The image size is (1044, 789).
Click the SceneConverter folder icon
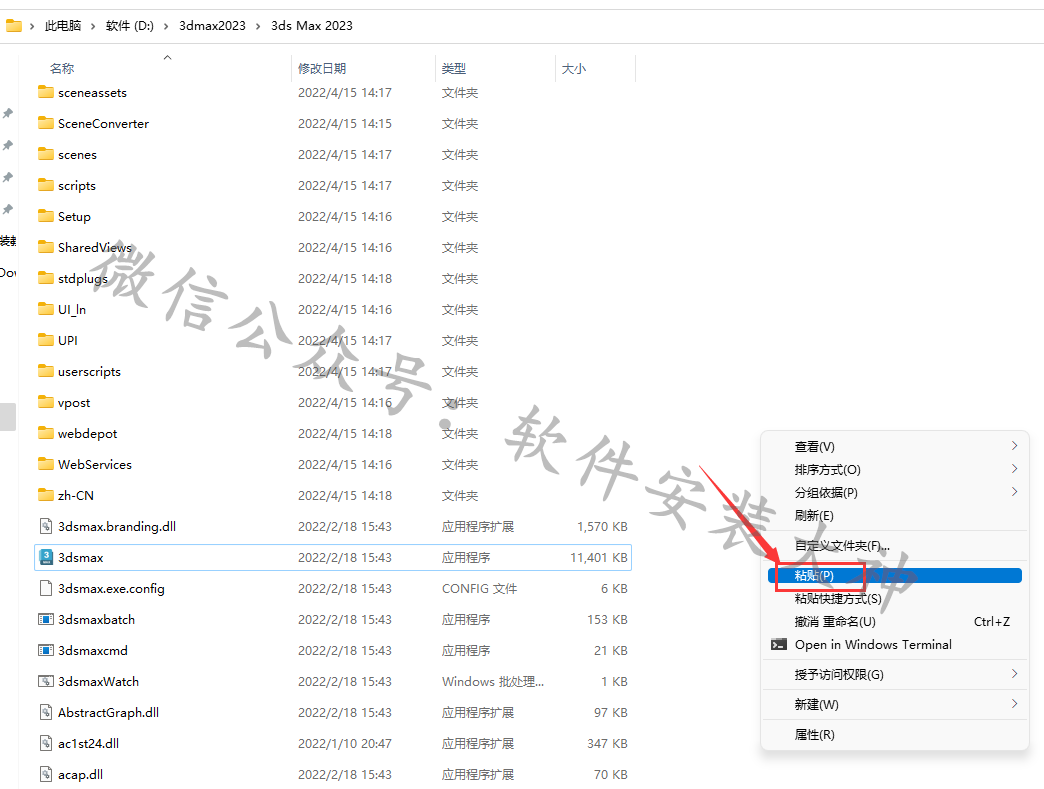pos(46,123)
